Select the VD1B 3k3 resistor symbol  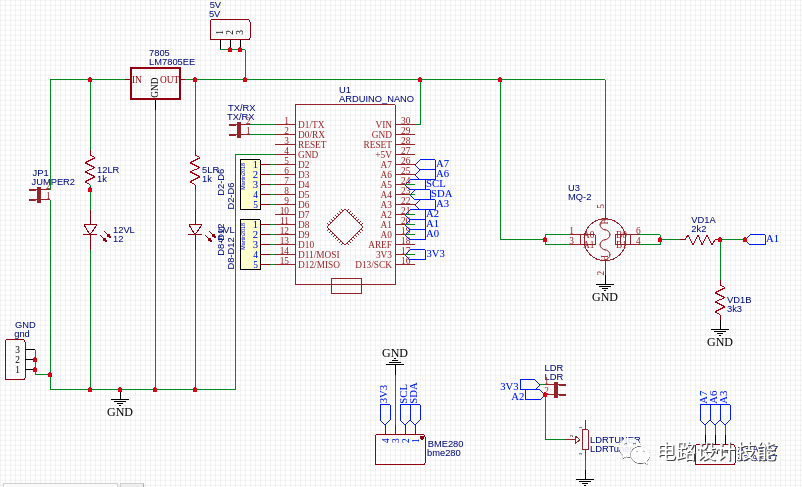click(720, 300)
